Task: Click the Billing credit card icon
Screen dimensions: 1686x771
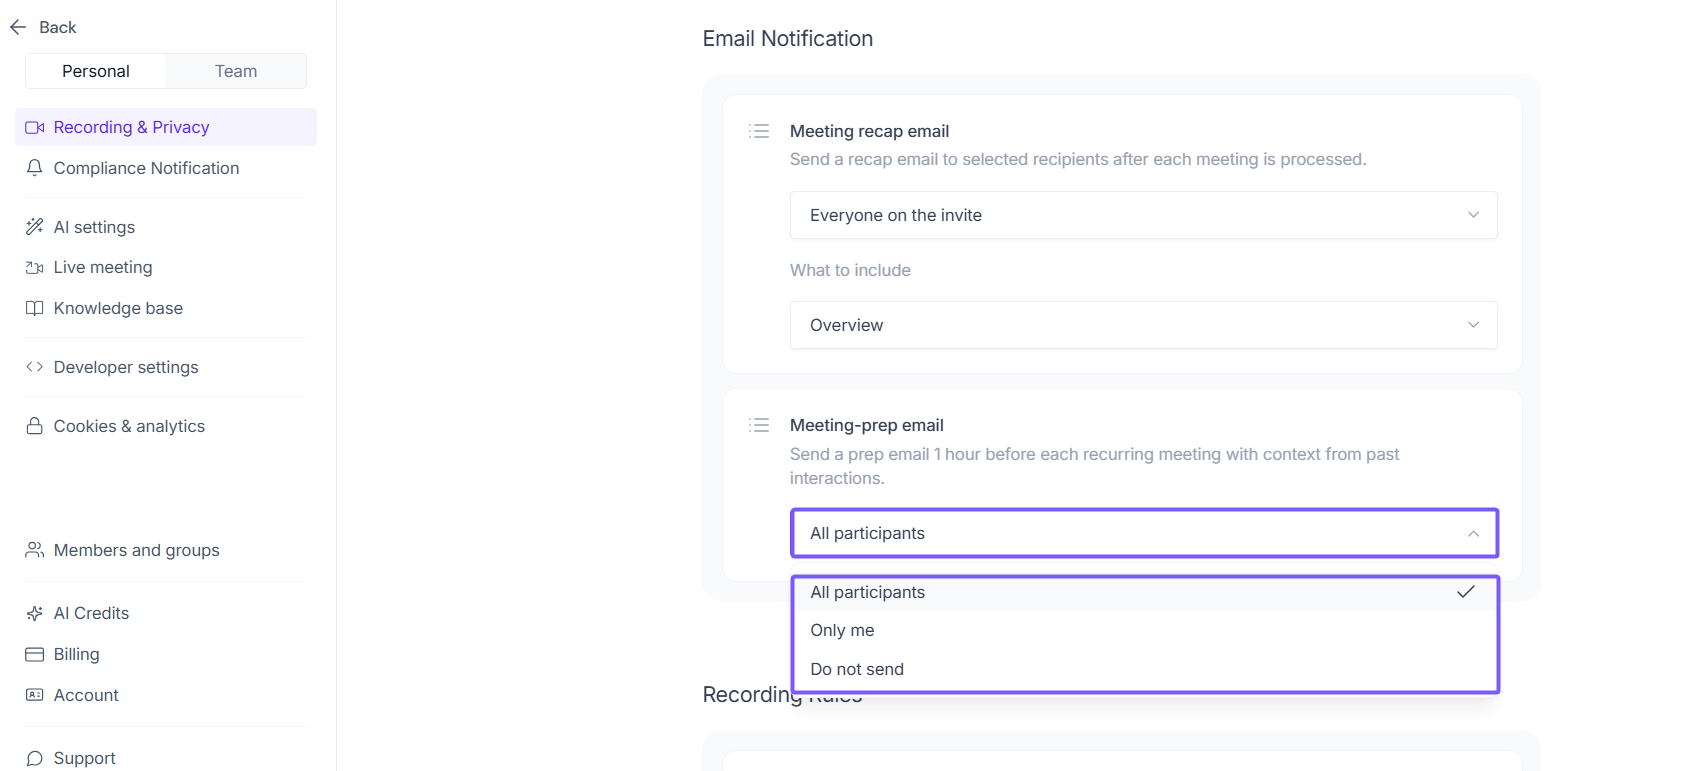Action: 35,654
